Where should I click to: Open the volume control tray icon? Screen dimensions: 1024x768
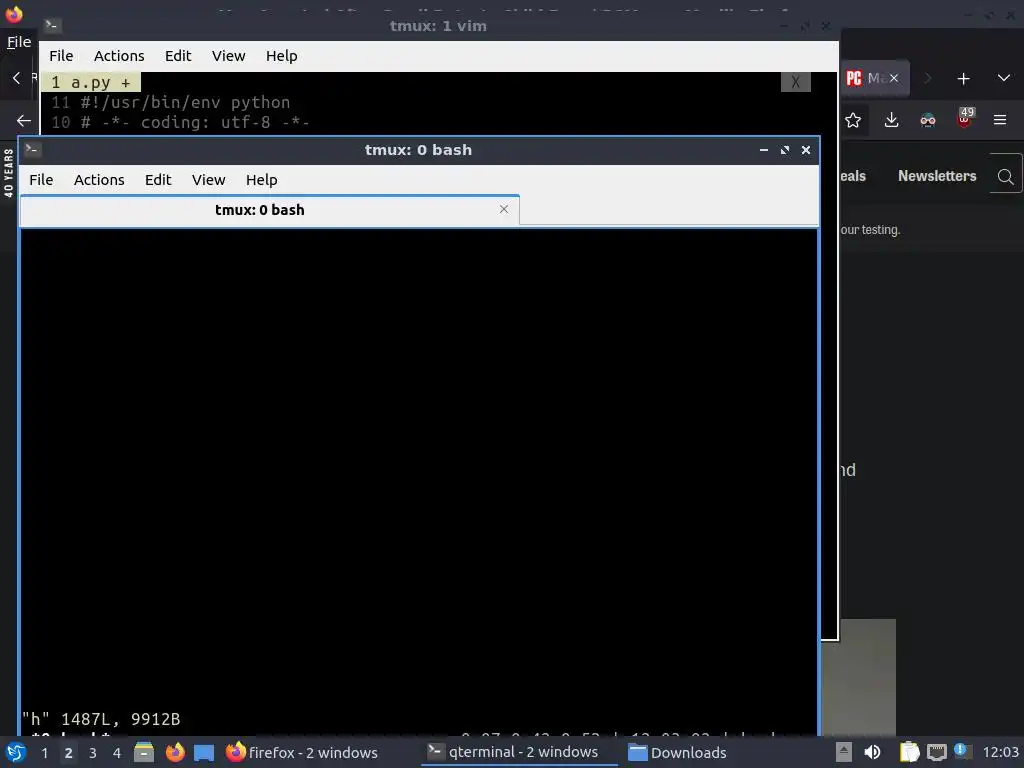click(x=872, y=752)
